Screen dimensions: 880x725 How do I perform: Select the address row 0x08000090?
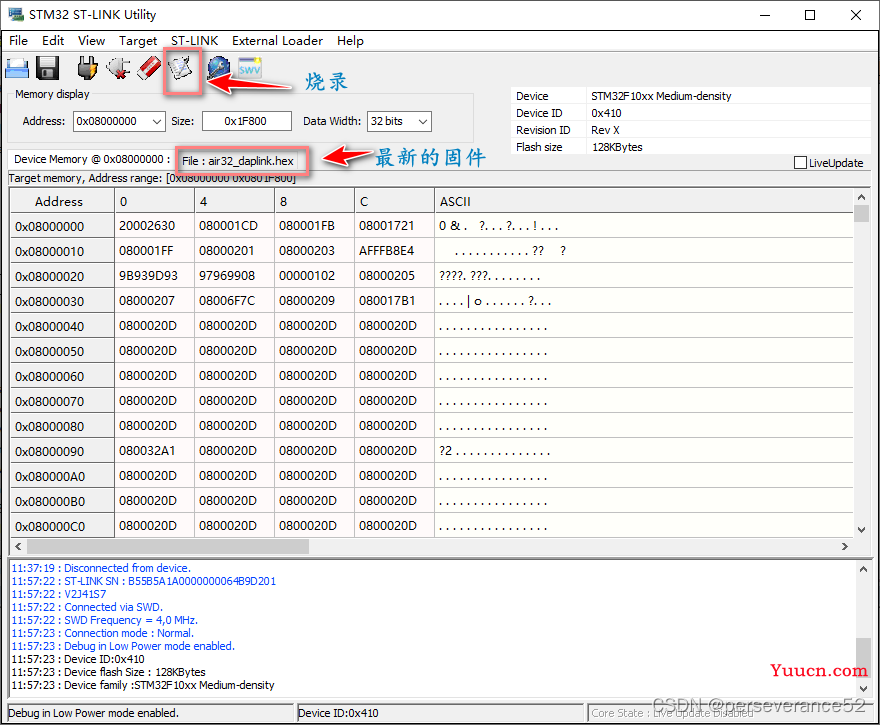62,452
